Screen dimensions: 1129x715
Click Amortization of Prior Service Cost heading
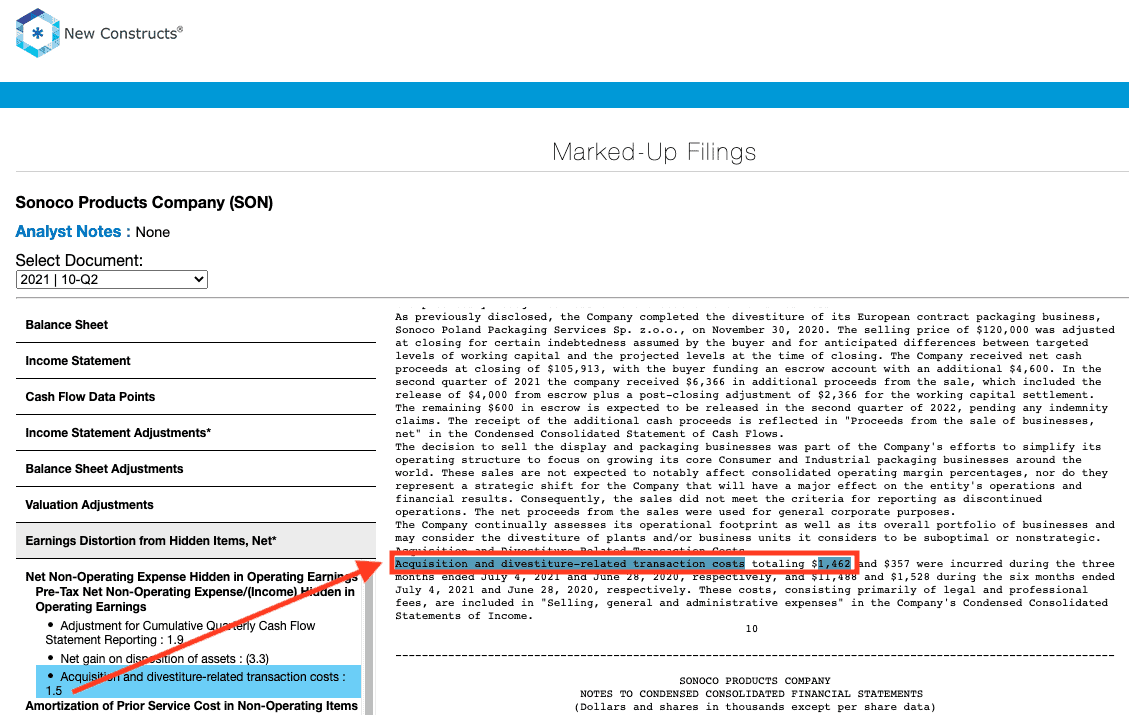click(192, 706)
